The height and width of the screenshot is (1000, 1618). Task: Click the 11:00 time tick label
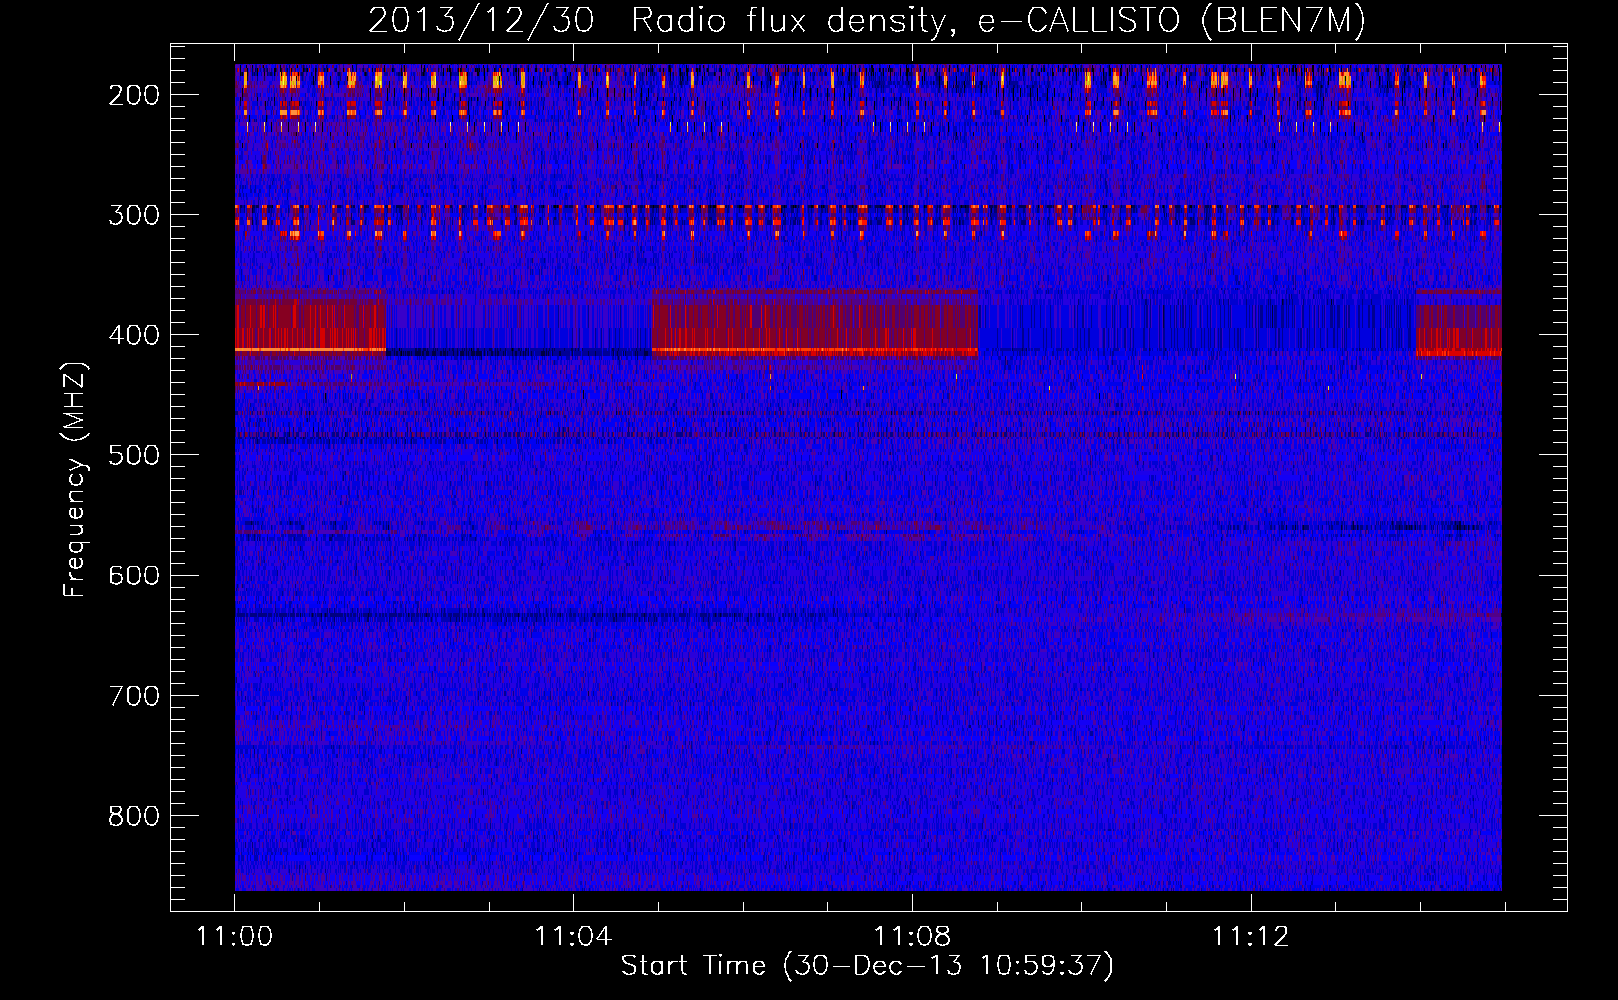pos(234,937)
